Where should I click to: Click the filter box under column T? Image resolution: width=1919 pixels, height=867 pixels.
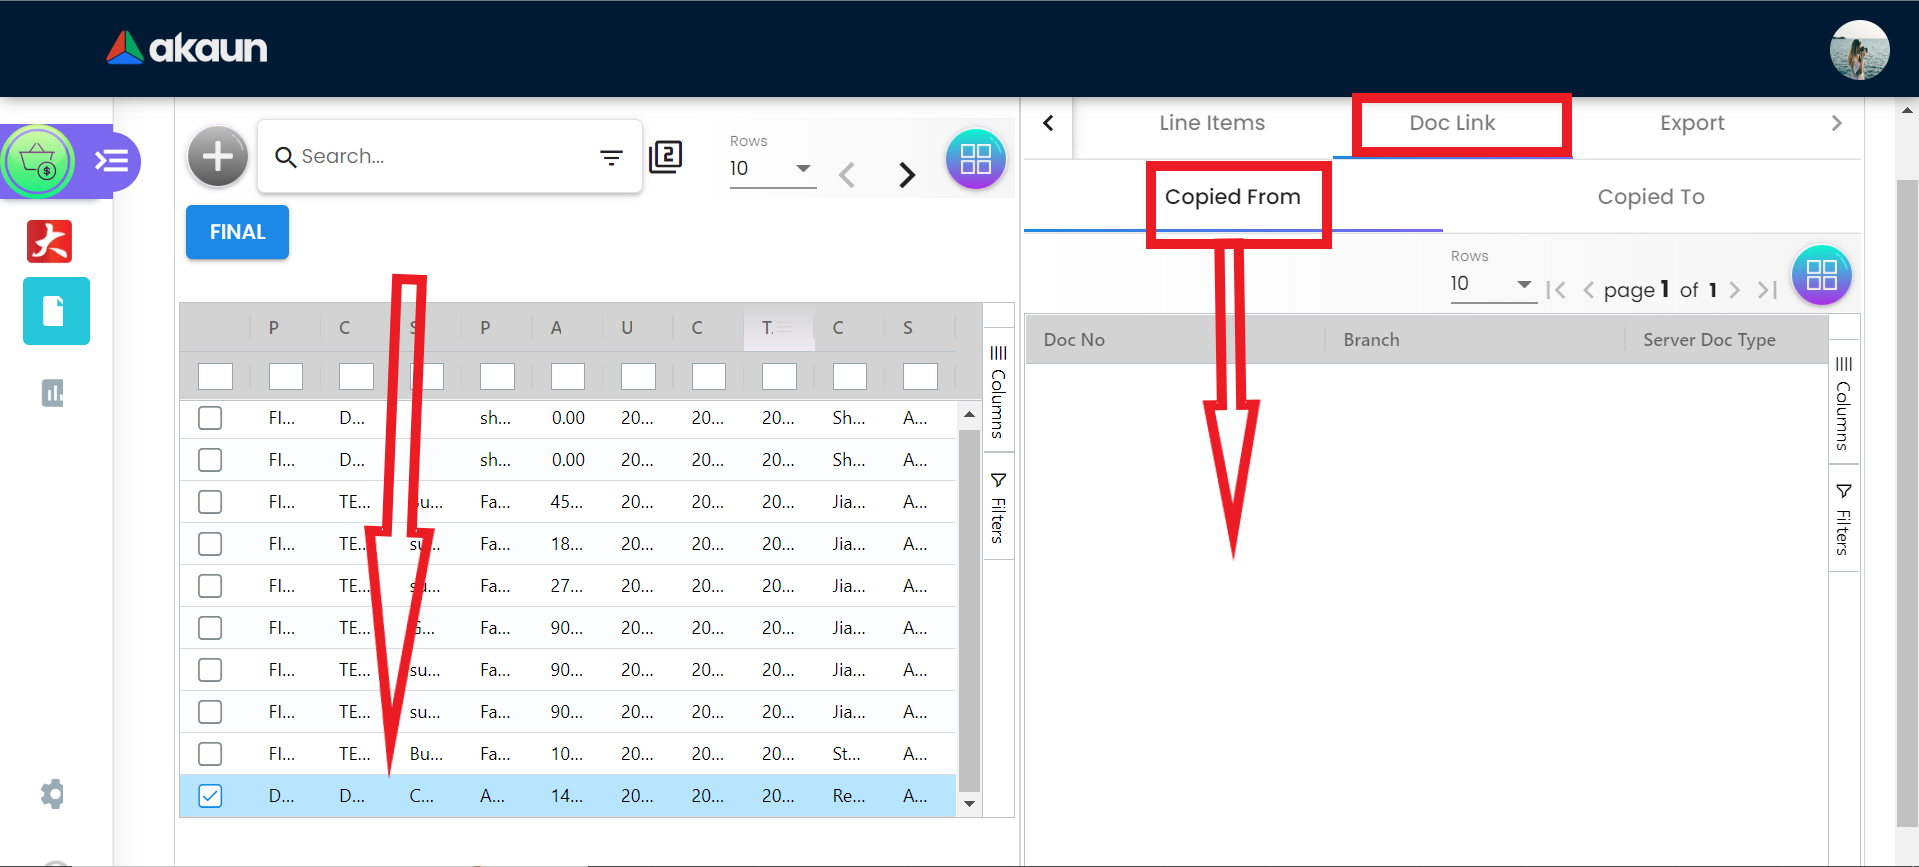click(779, 376)
